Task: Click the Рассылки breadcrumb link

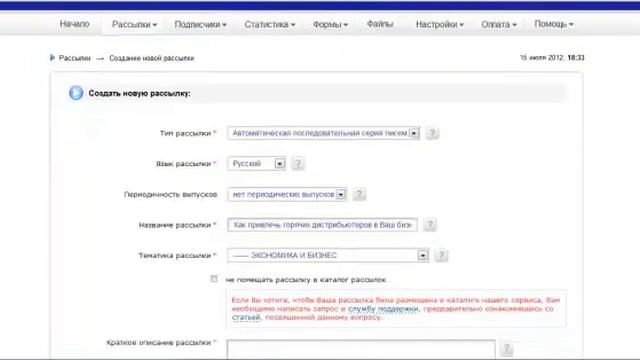Action: coord(75,58)
